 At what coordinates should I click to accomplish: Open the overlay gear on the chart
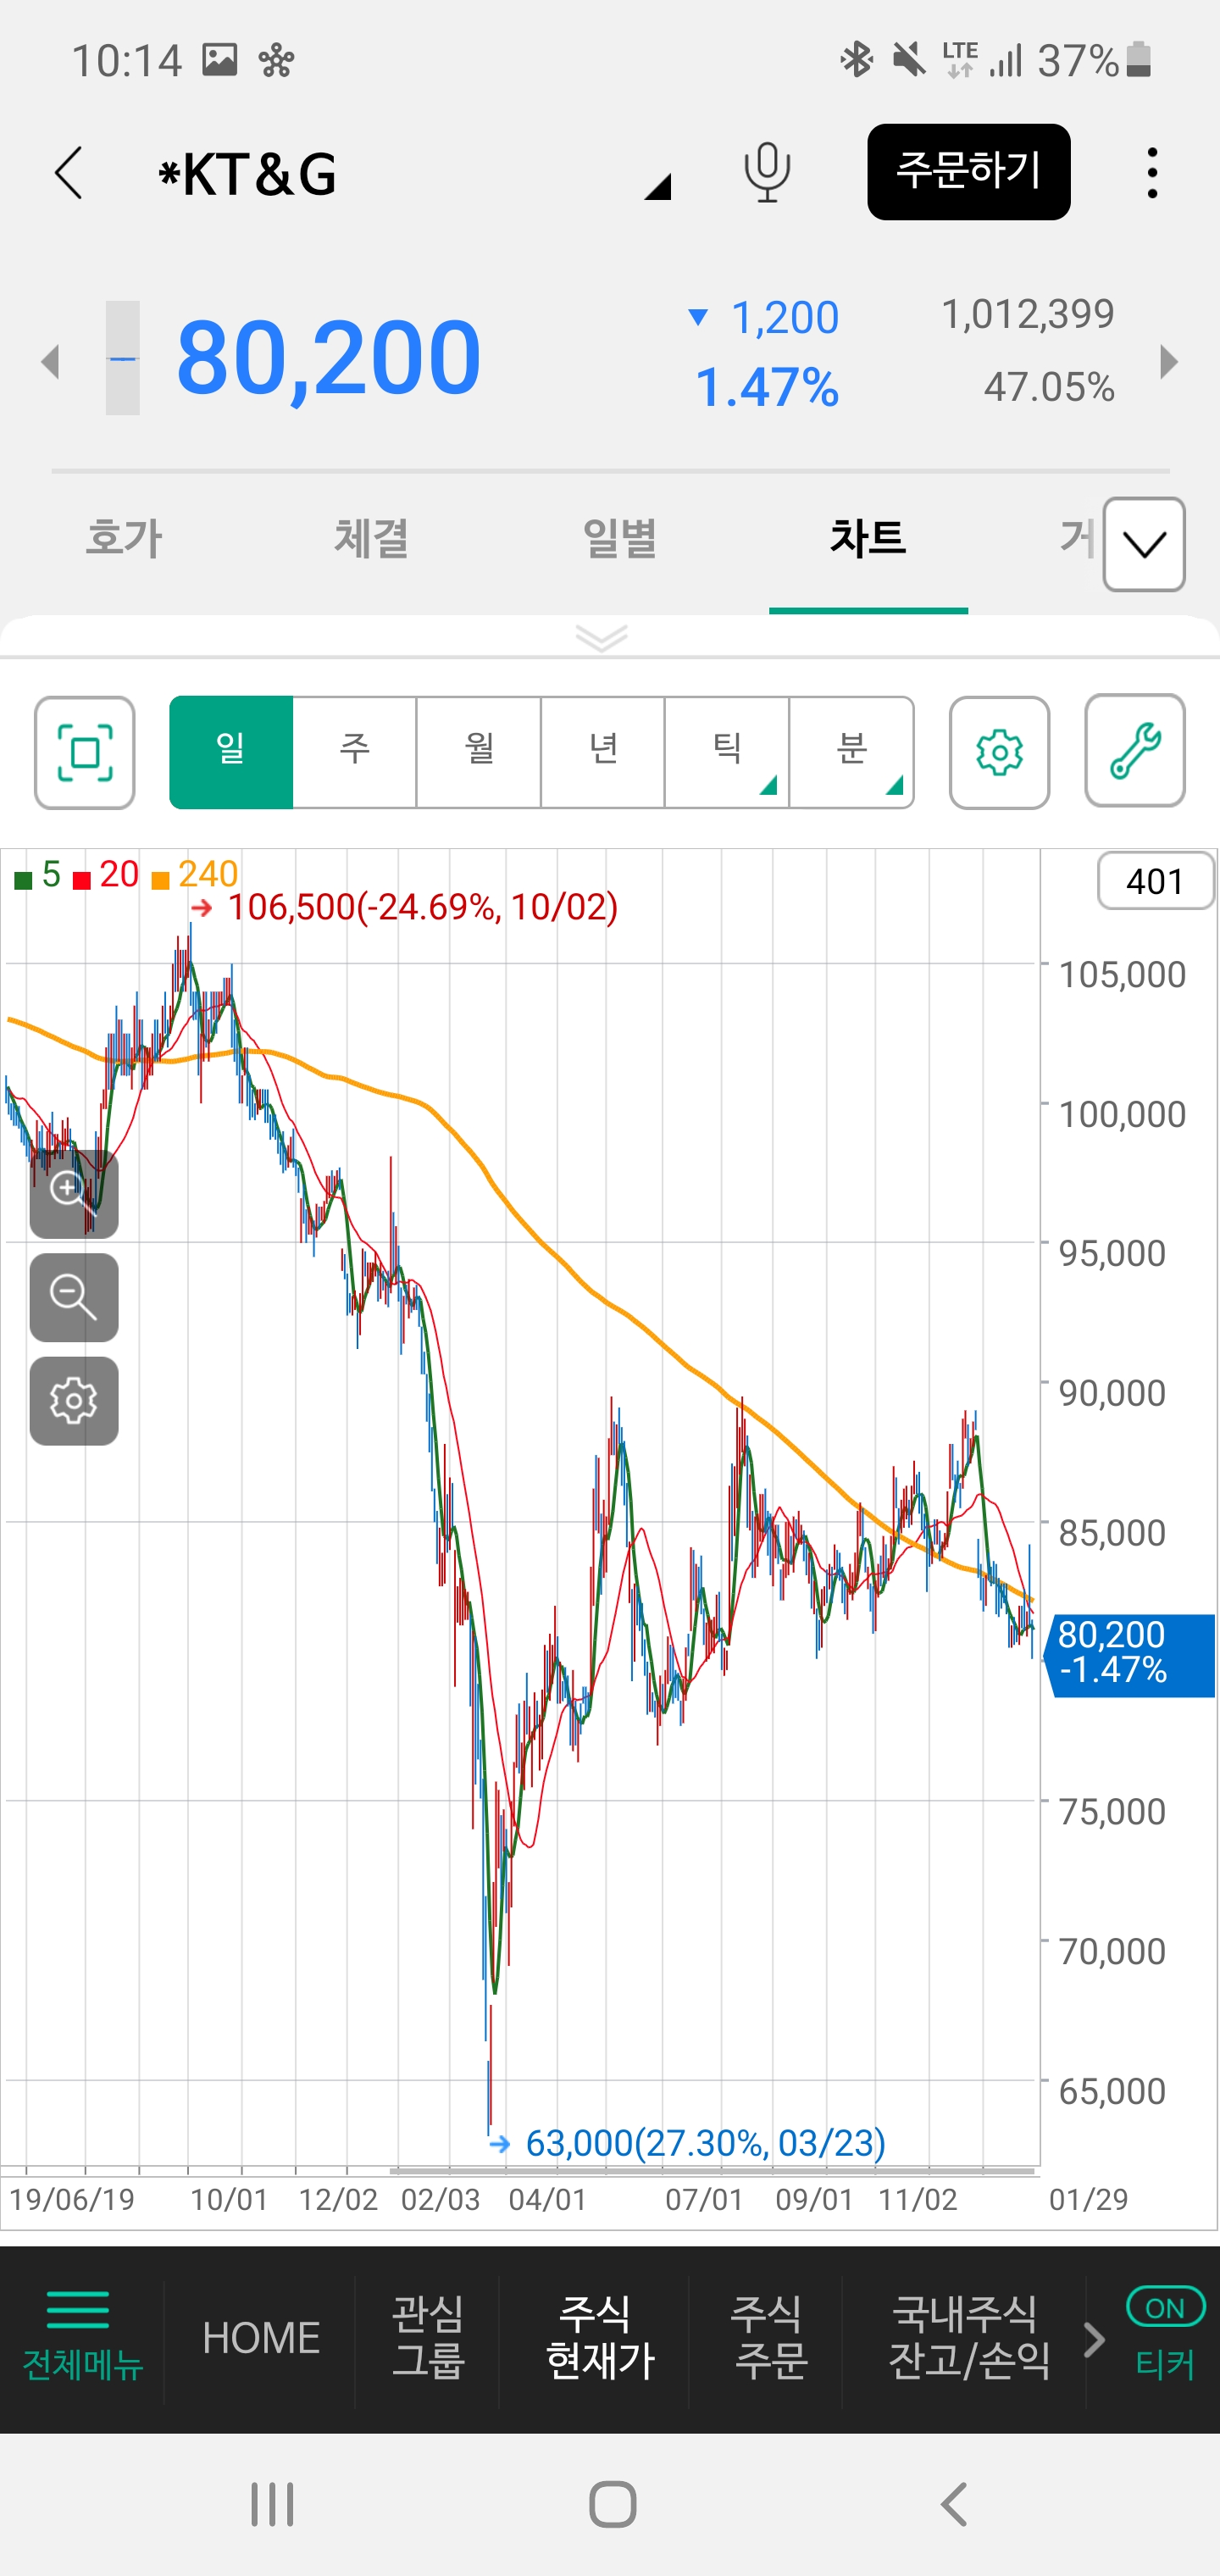click(74, 1401)
